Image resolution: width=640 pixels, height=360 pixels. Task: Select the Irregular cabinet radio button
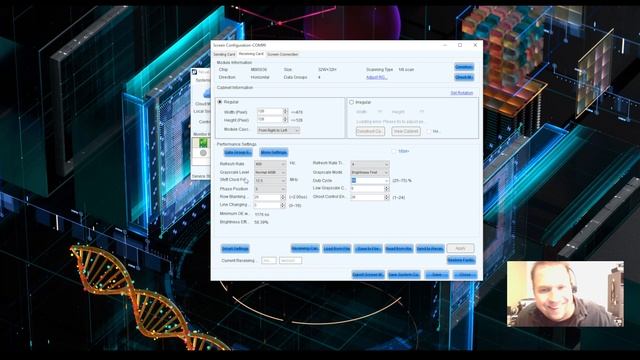[351, 102]
